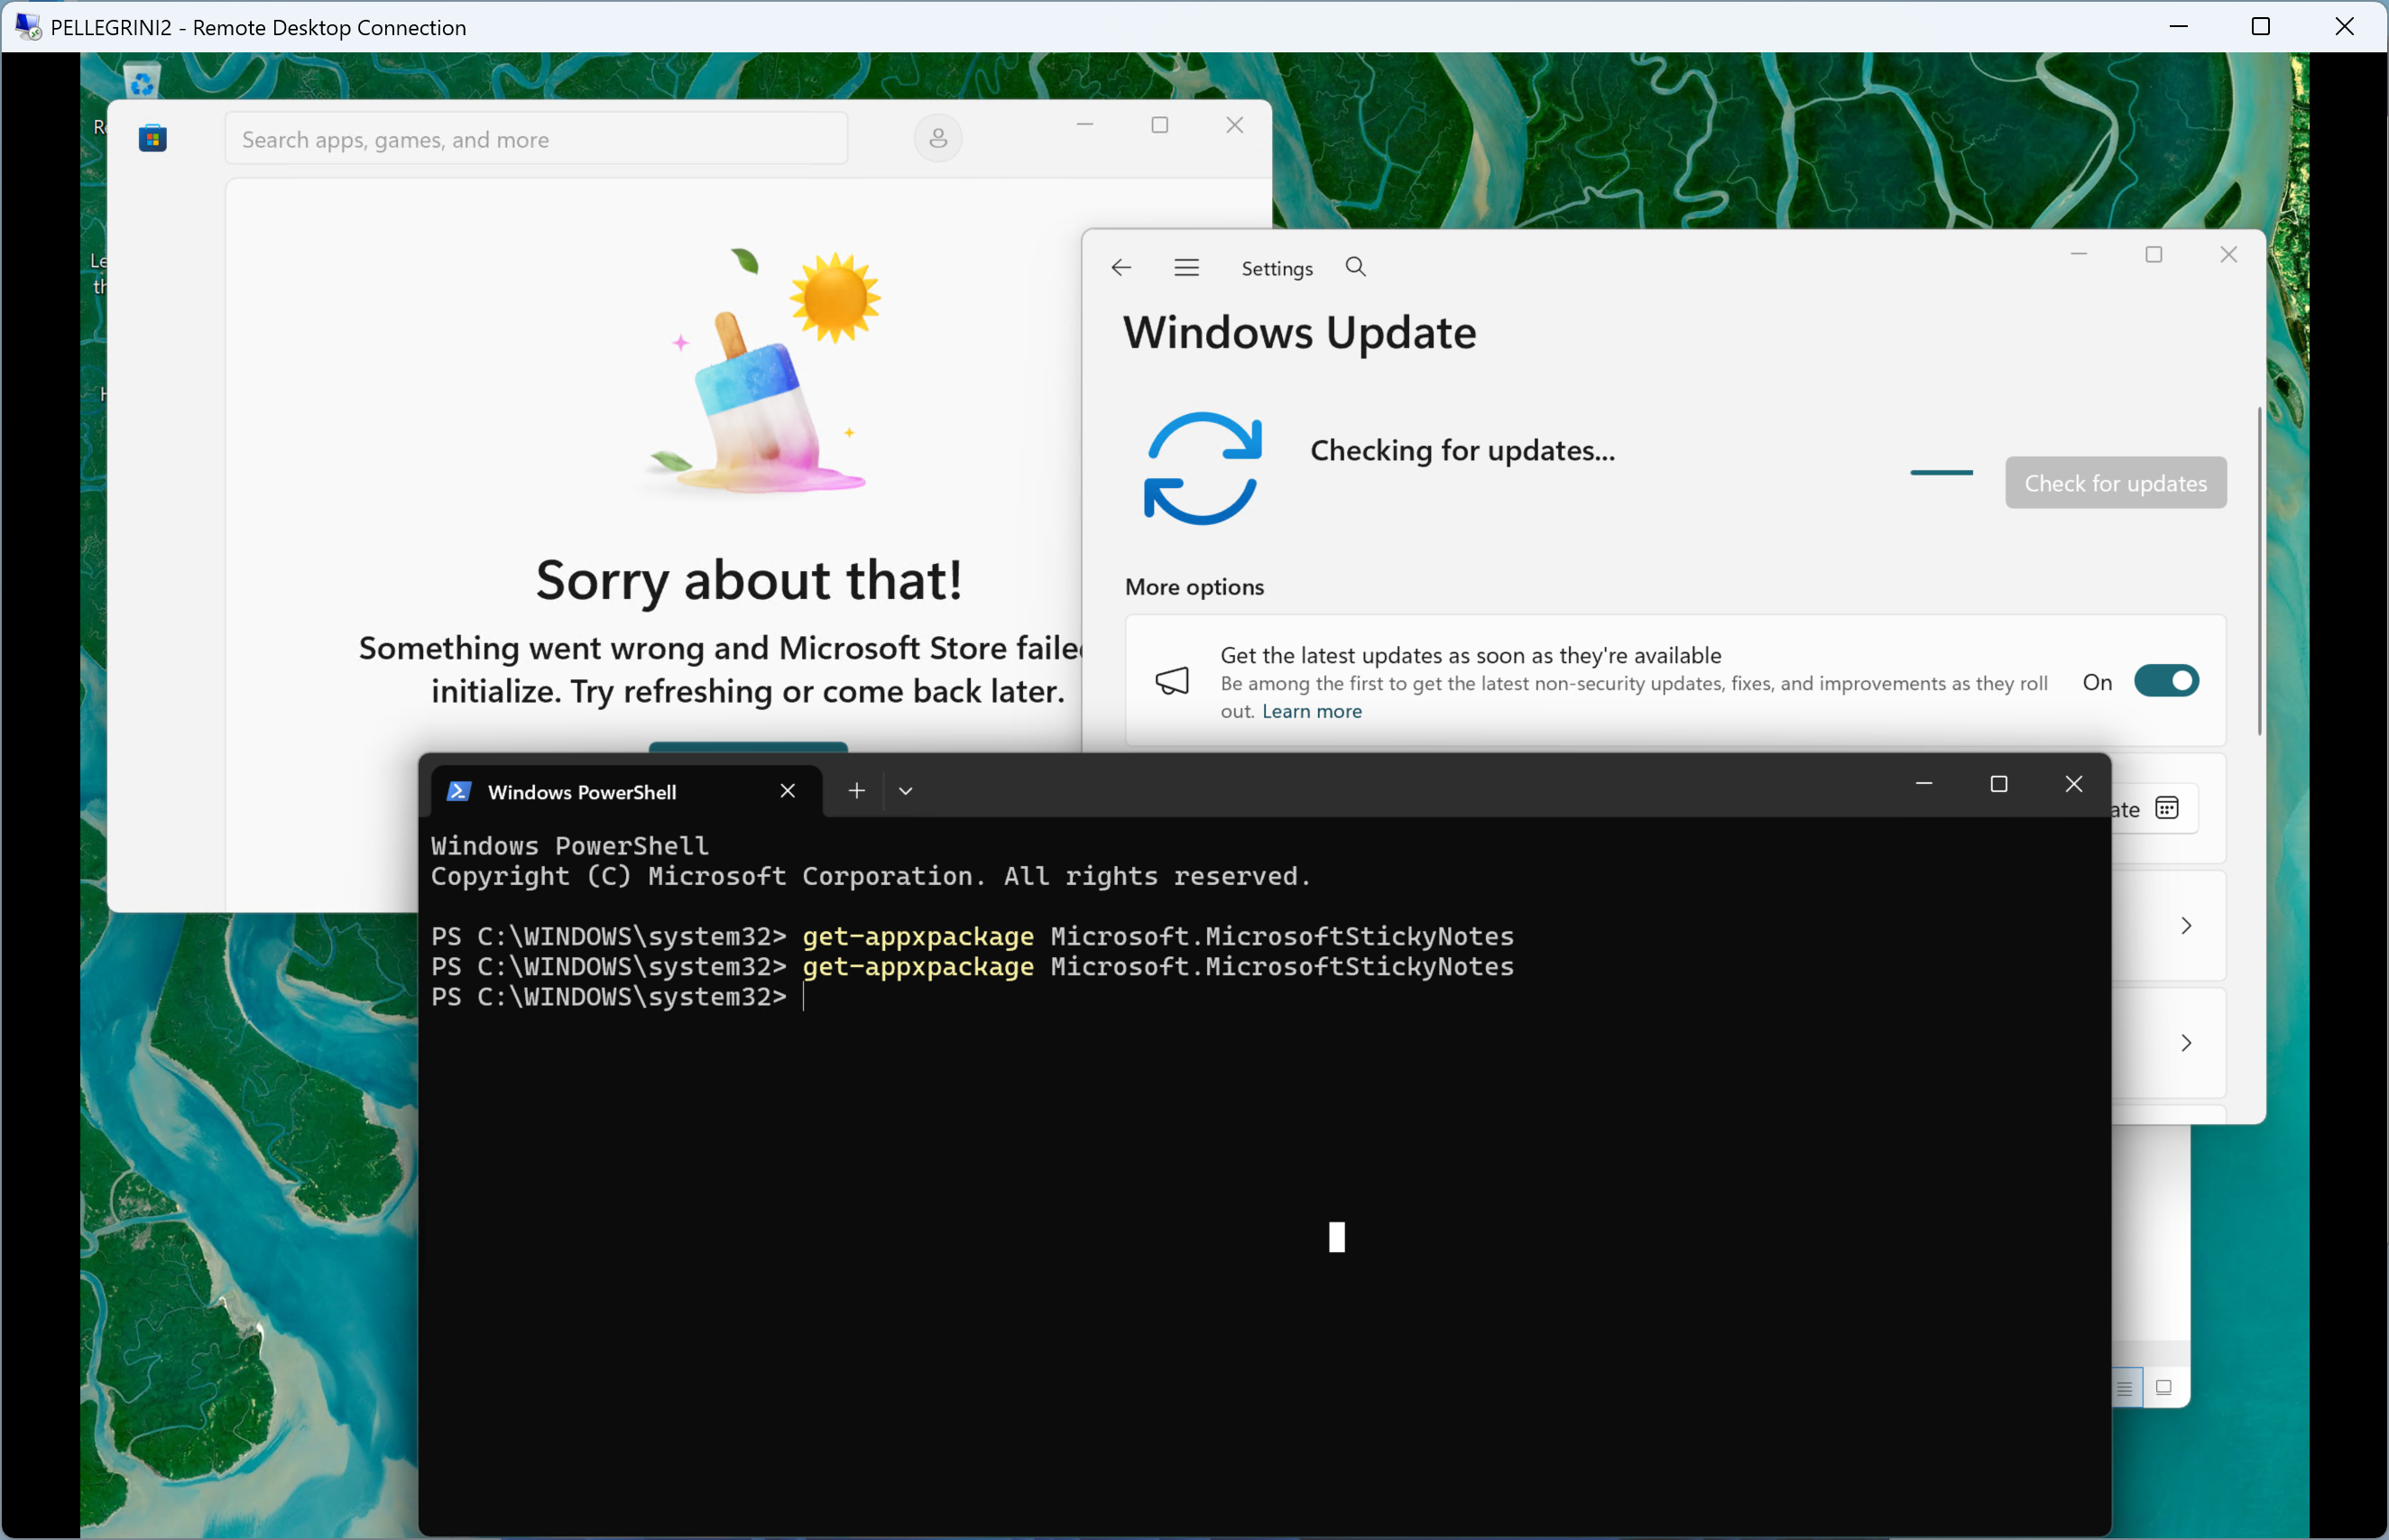Click the large icons view button behind Settings
The width and height of the screenshot is (2389, 1540).
2163,1388
